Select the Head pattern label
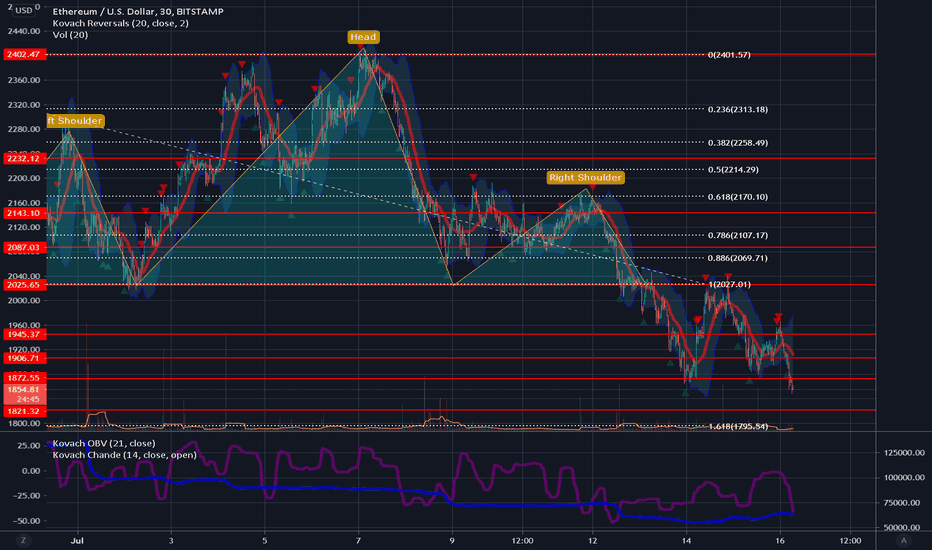932x550 pixels. [363, 37]
